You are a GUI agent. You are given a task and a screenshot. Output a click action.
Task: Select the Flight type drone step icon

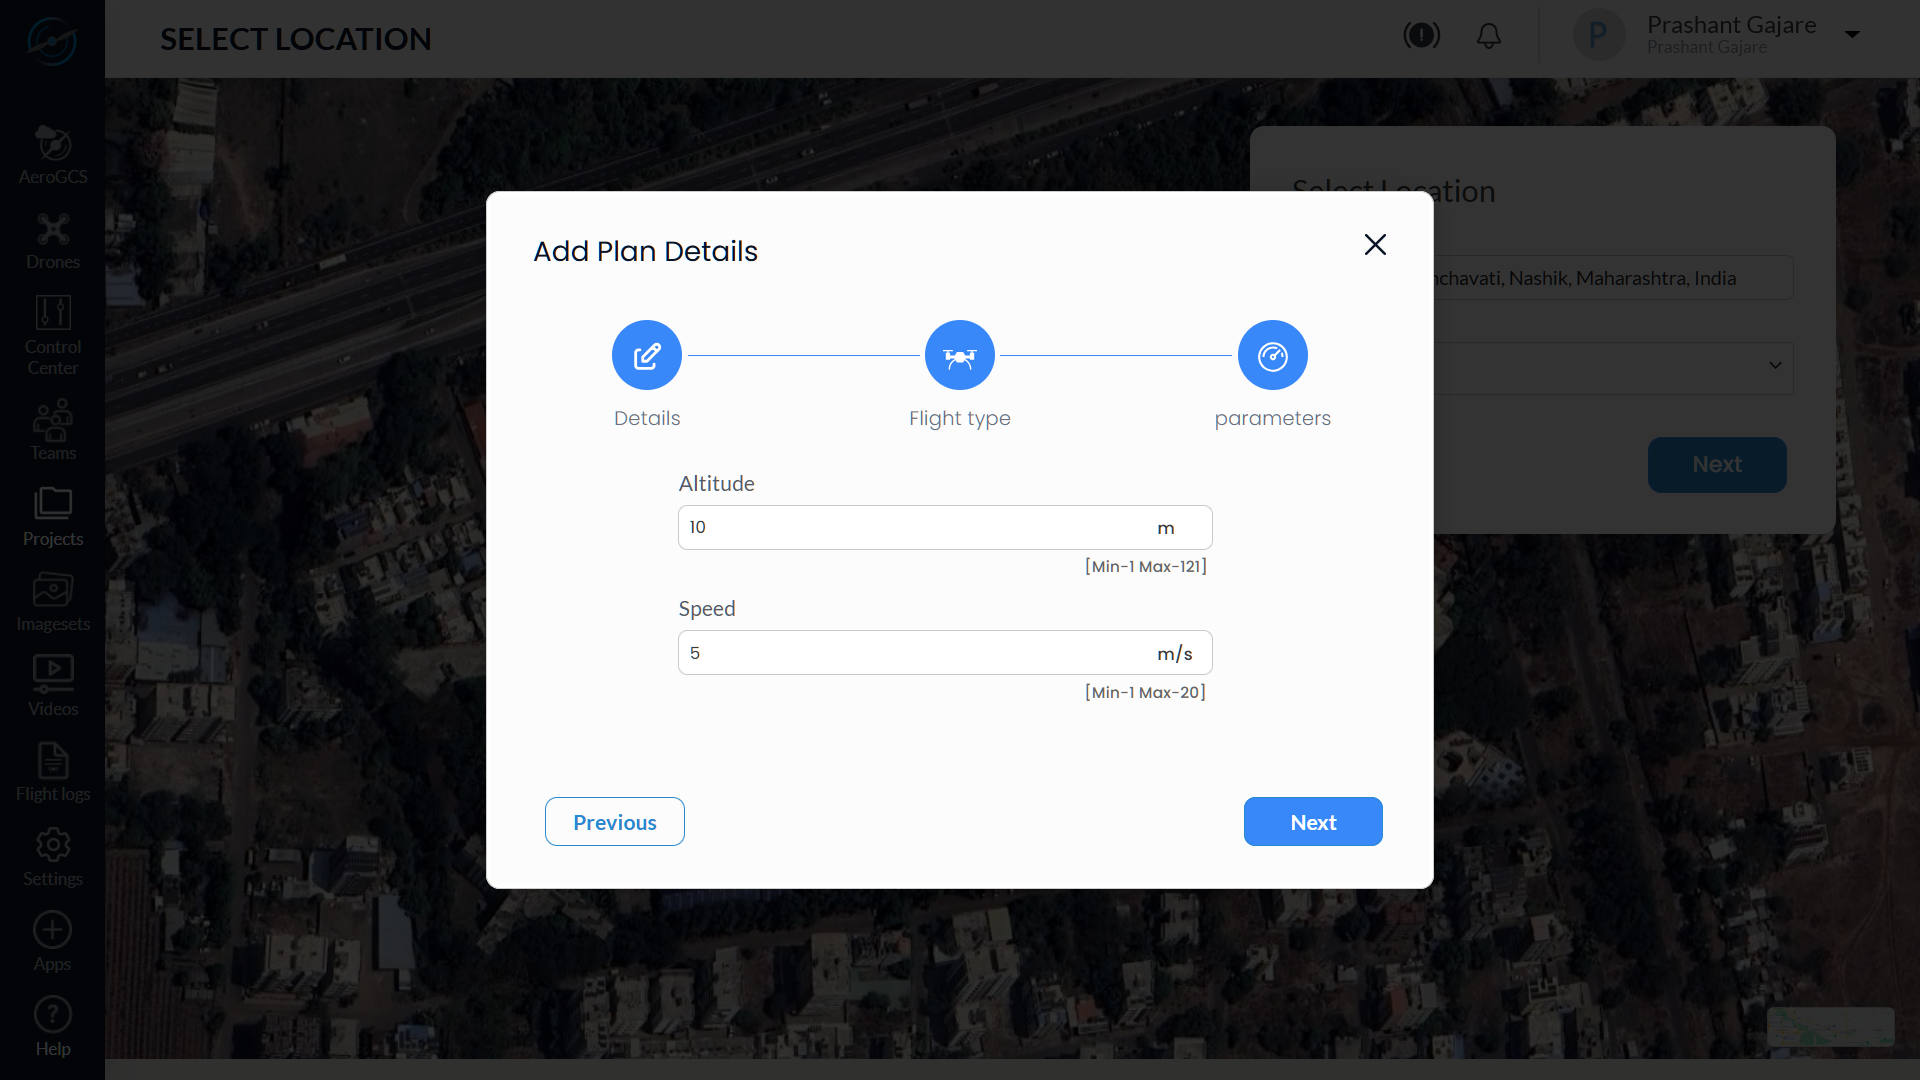point(960,355)
